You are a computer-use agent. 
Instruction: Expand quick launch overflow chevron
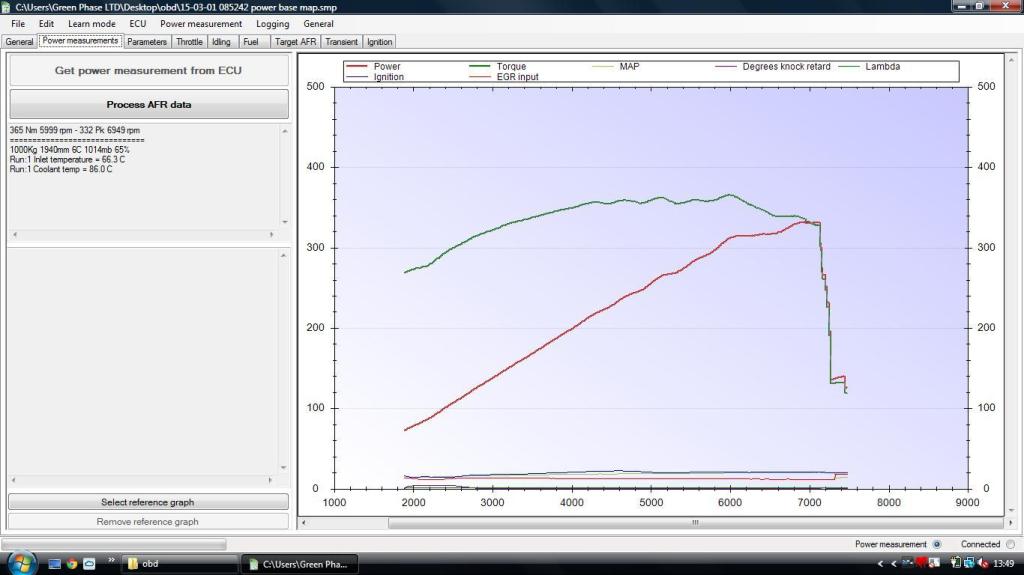tap(111, 560)
